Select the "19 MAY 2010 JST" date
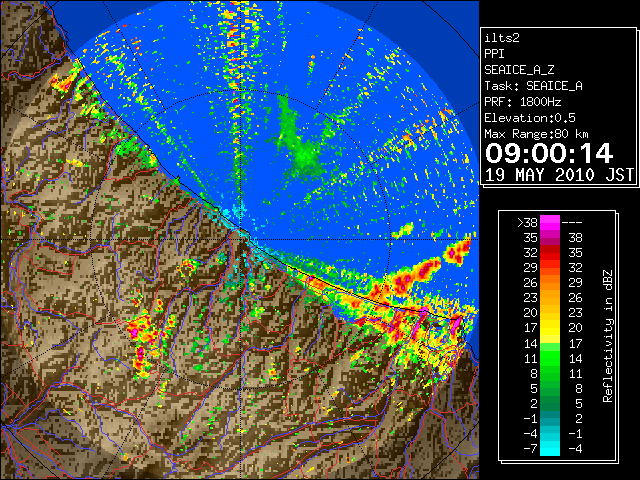 [x=559, y=175]
